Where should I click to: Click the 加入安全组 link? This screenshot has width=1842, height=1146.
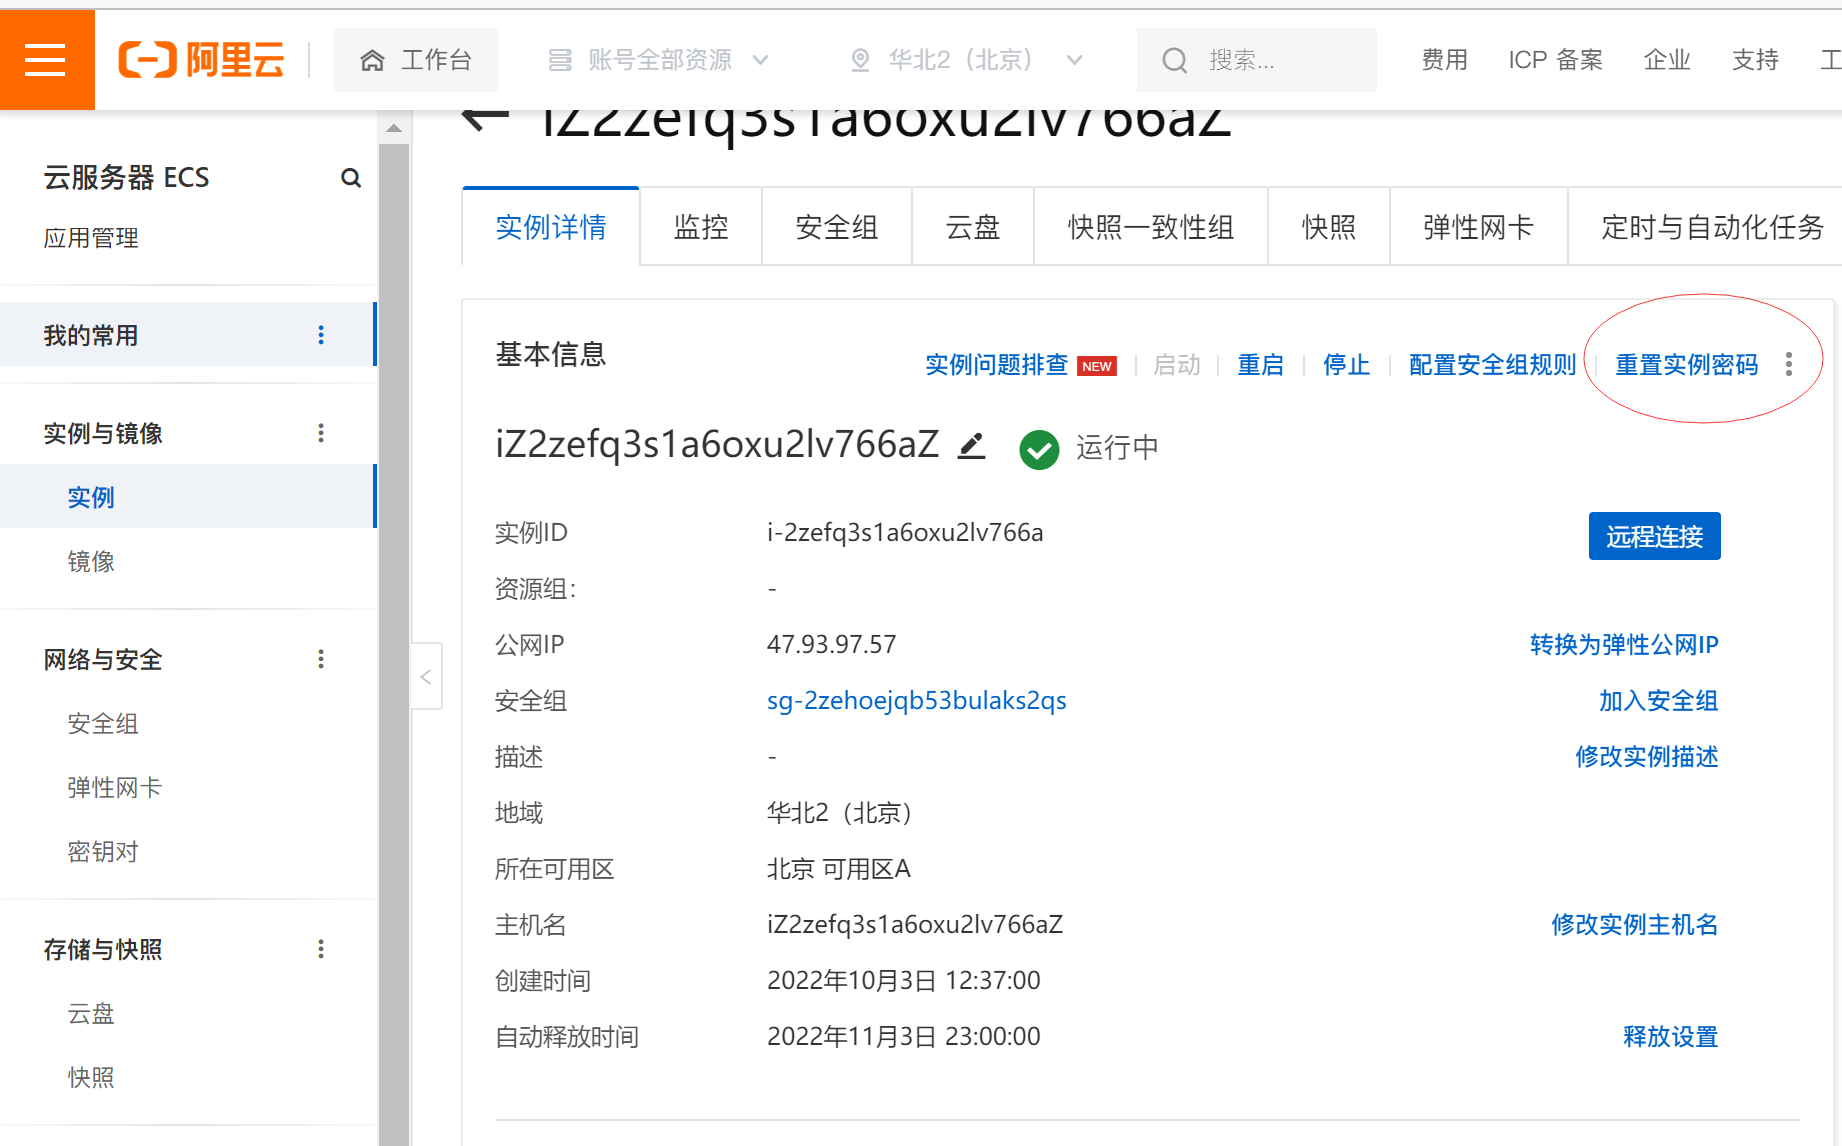[1659, 701]
